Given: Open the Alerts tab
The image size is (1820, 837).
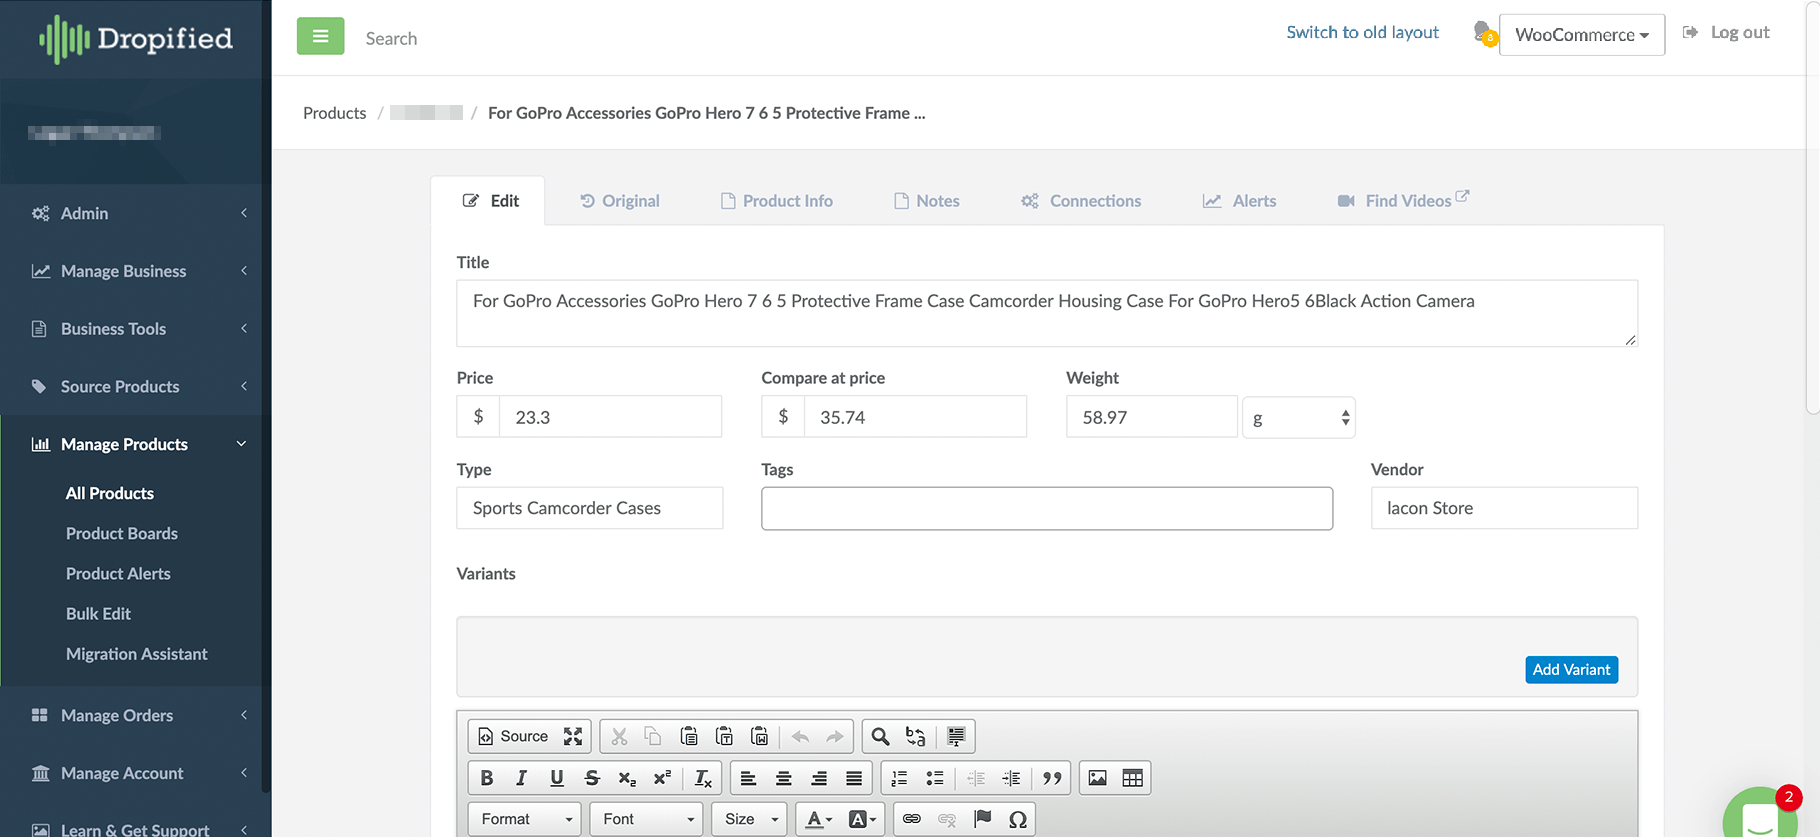Looking at the screenshot, I should (1239, 201).
